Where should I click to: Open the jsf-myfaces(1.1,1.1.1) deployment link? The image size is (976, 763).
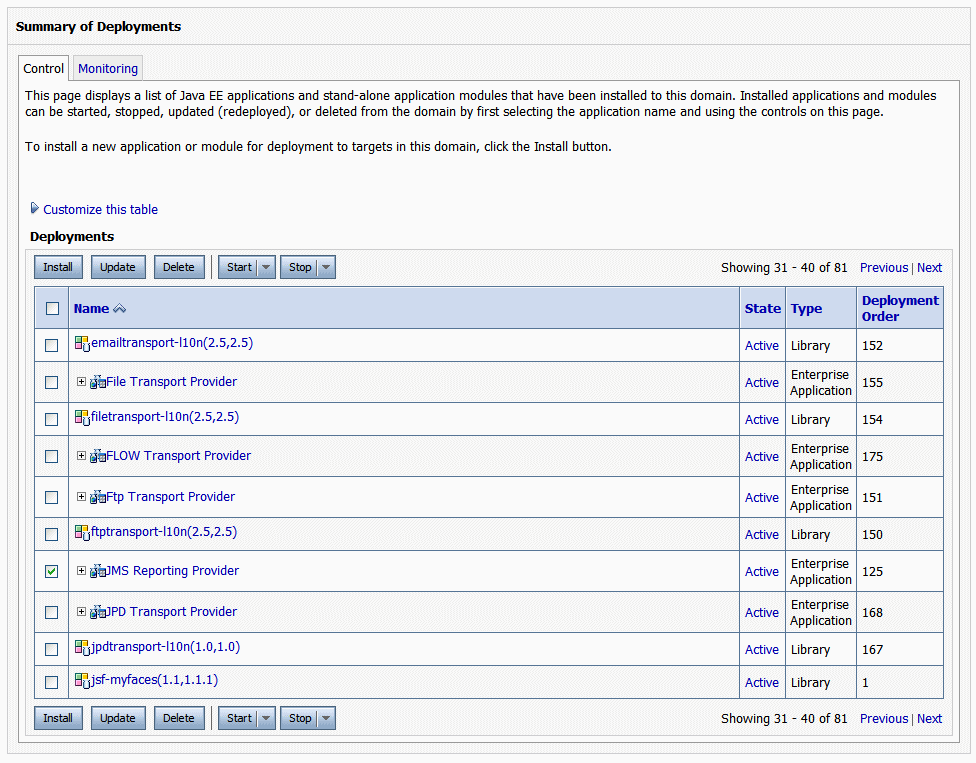point(154,680)
